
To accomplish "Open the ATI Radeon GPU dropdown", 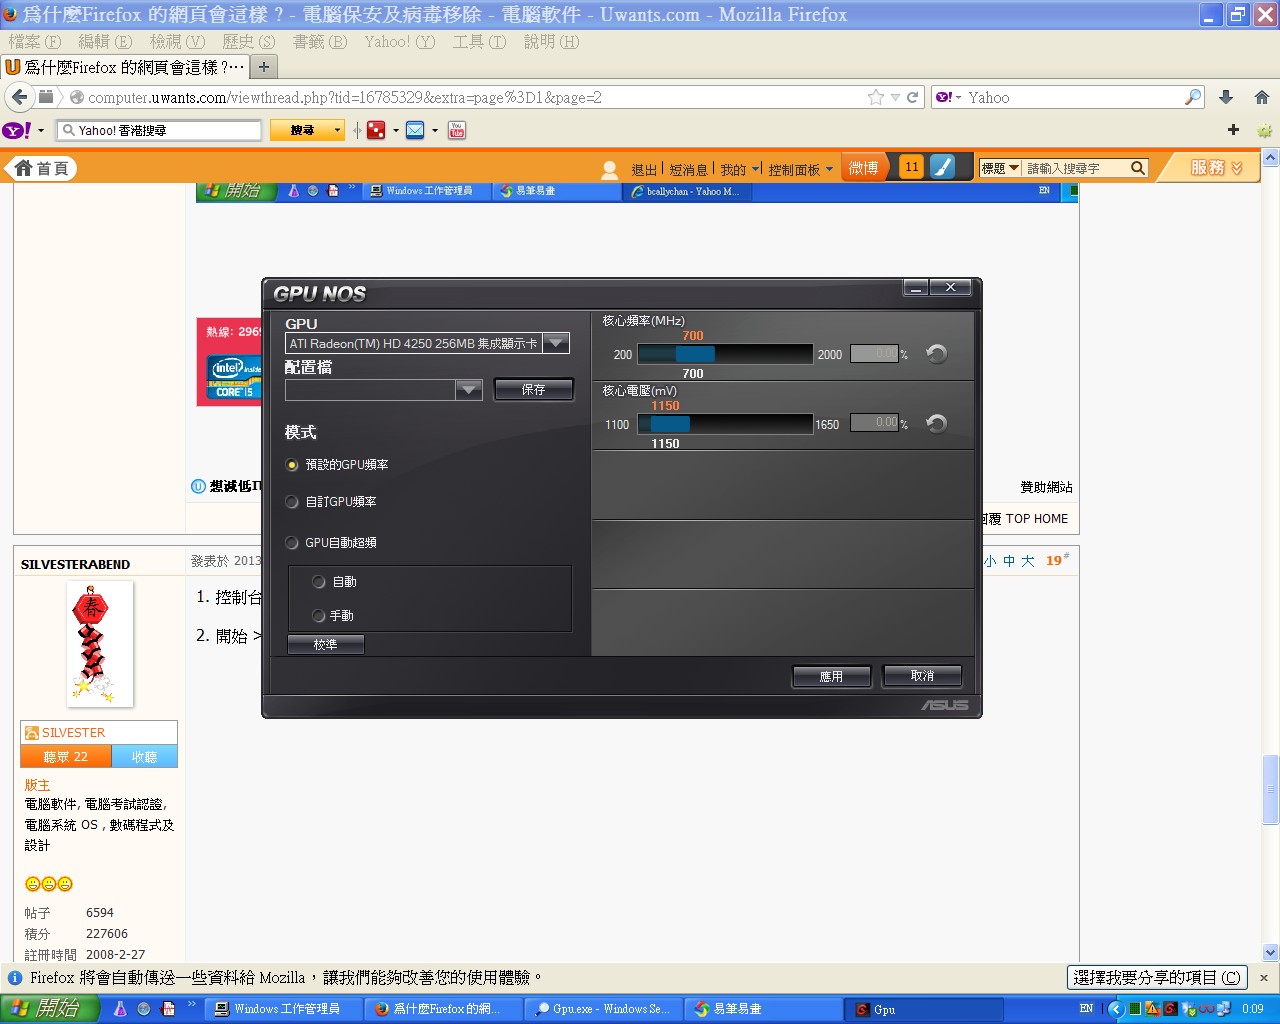I will (x=556, y=343).
